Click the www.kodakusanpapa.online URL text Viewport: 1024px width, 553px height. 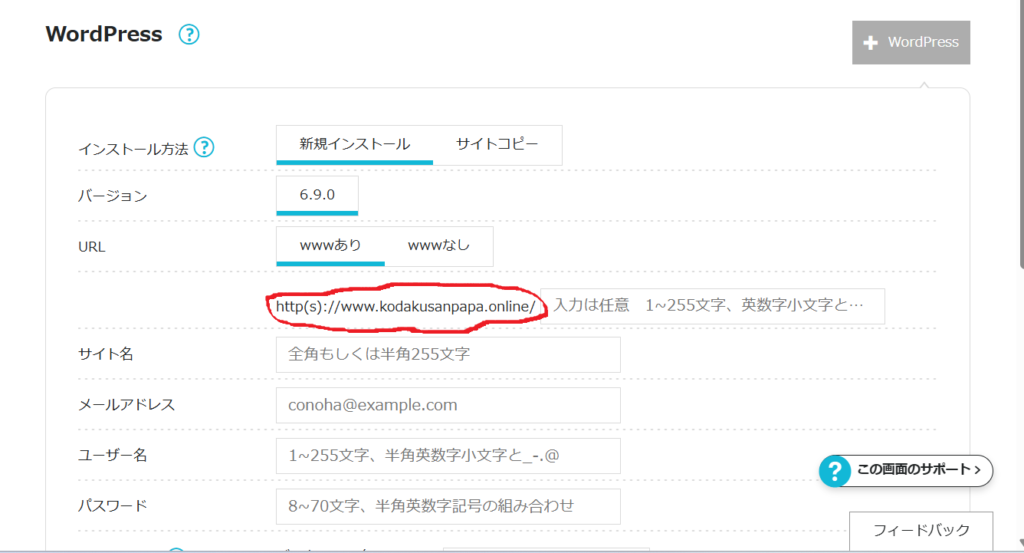[406, 306]
